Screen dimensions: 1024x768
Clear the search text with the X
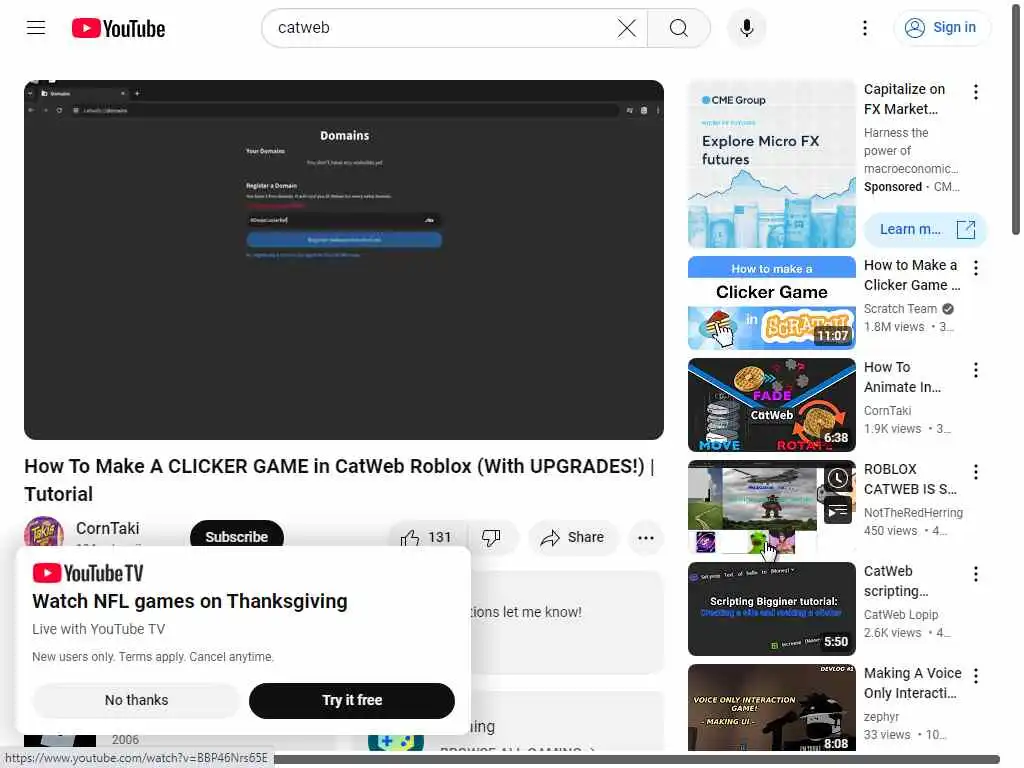(627, 28)
